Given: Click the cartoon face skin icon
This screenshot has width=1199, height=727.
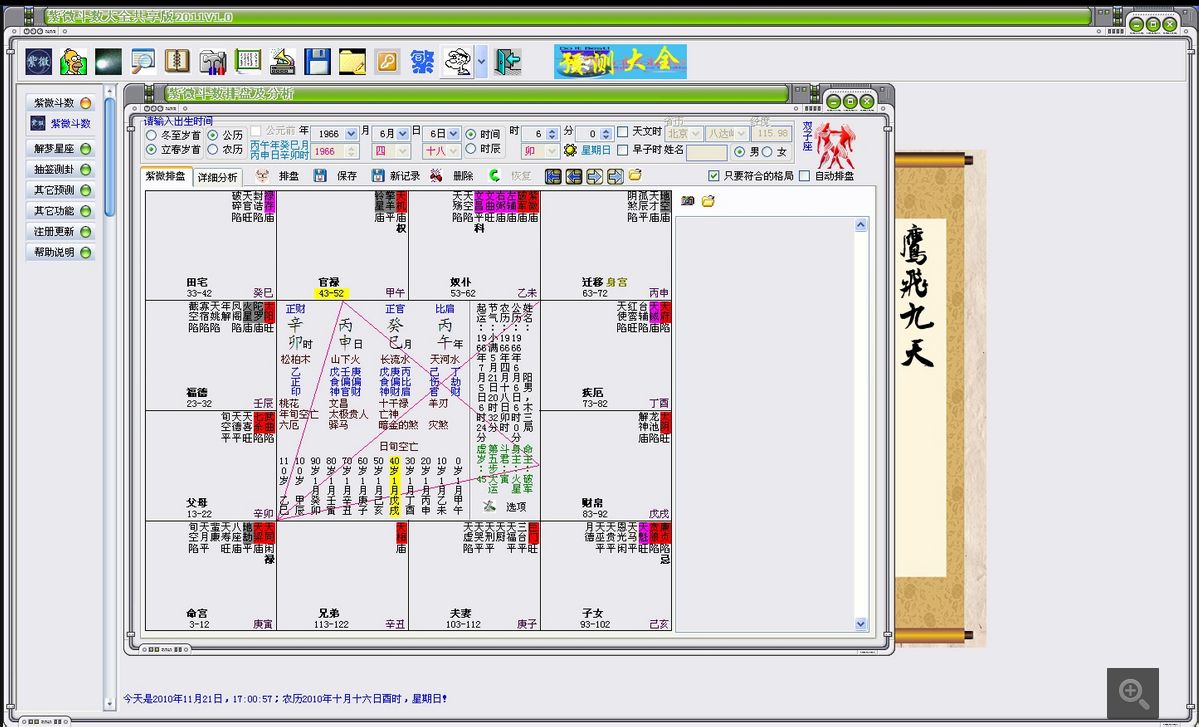Looking at the screenshot, I should 458,61.
